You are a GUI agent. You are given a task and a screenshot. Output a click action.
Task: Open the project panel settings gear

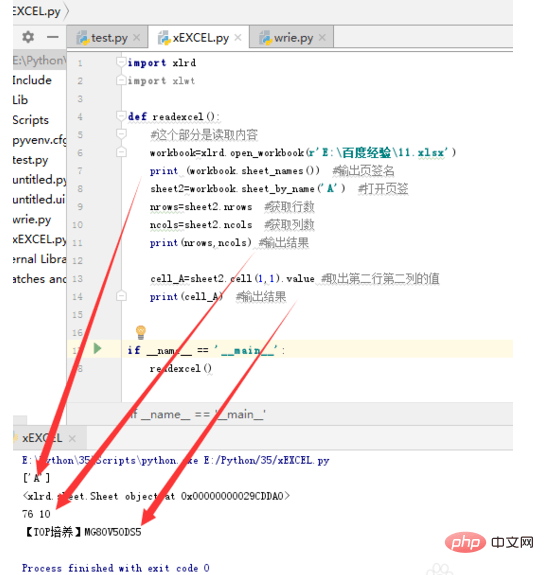click(x=28, y=37)
